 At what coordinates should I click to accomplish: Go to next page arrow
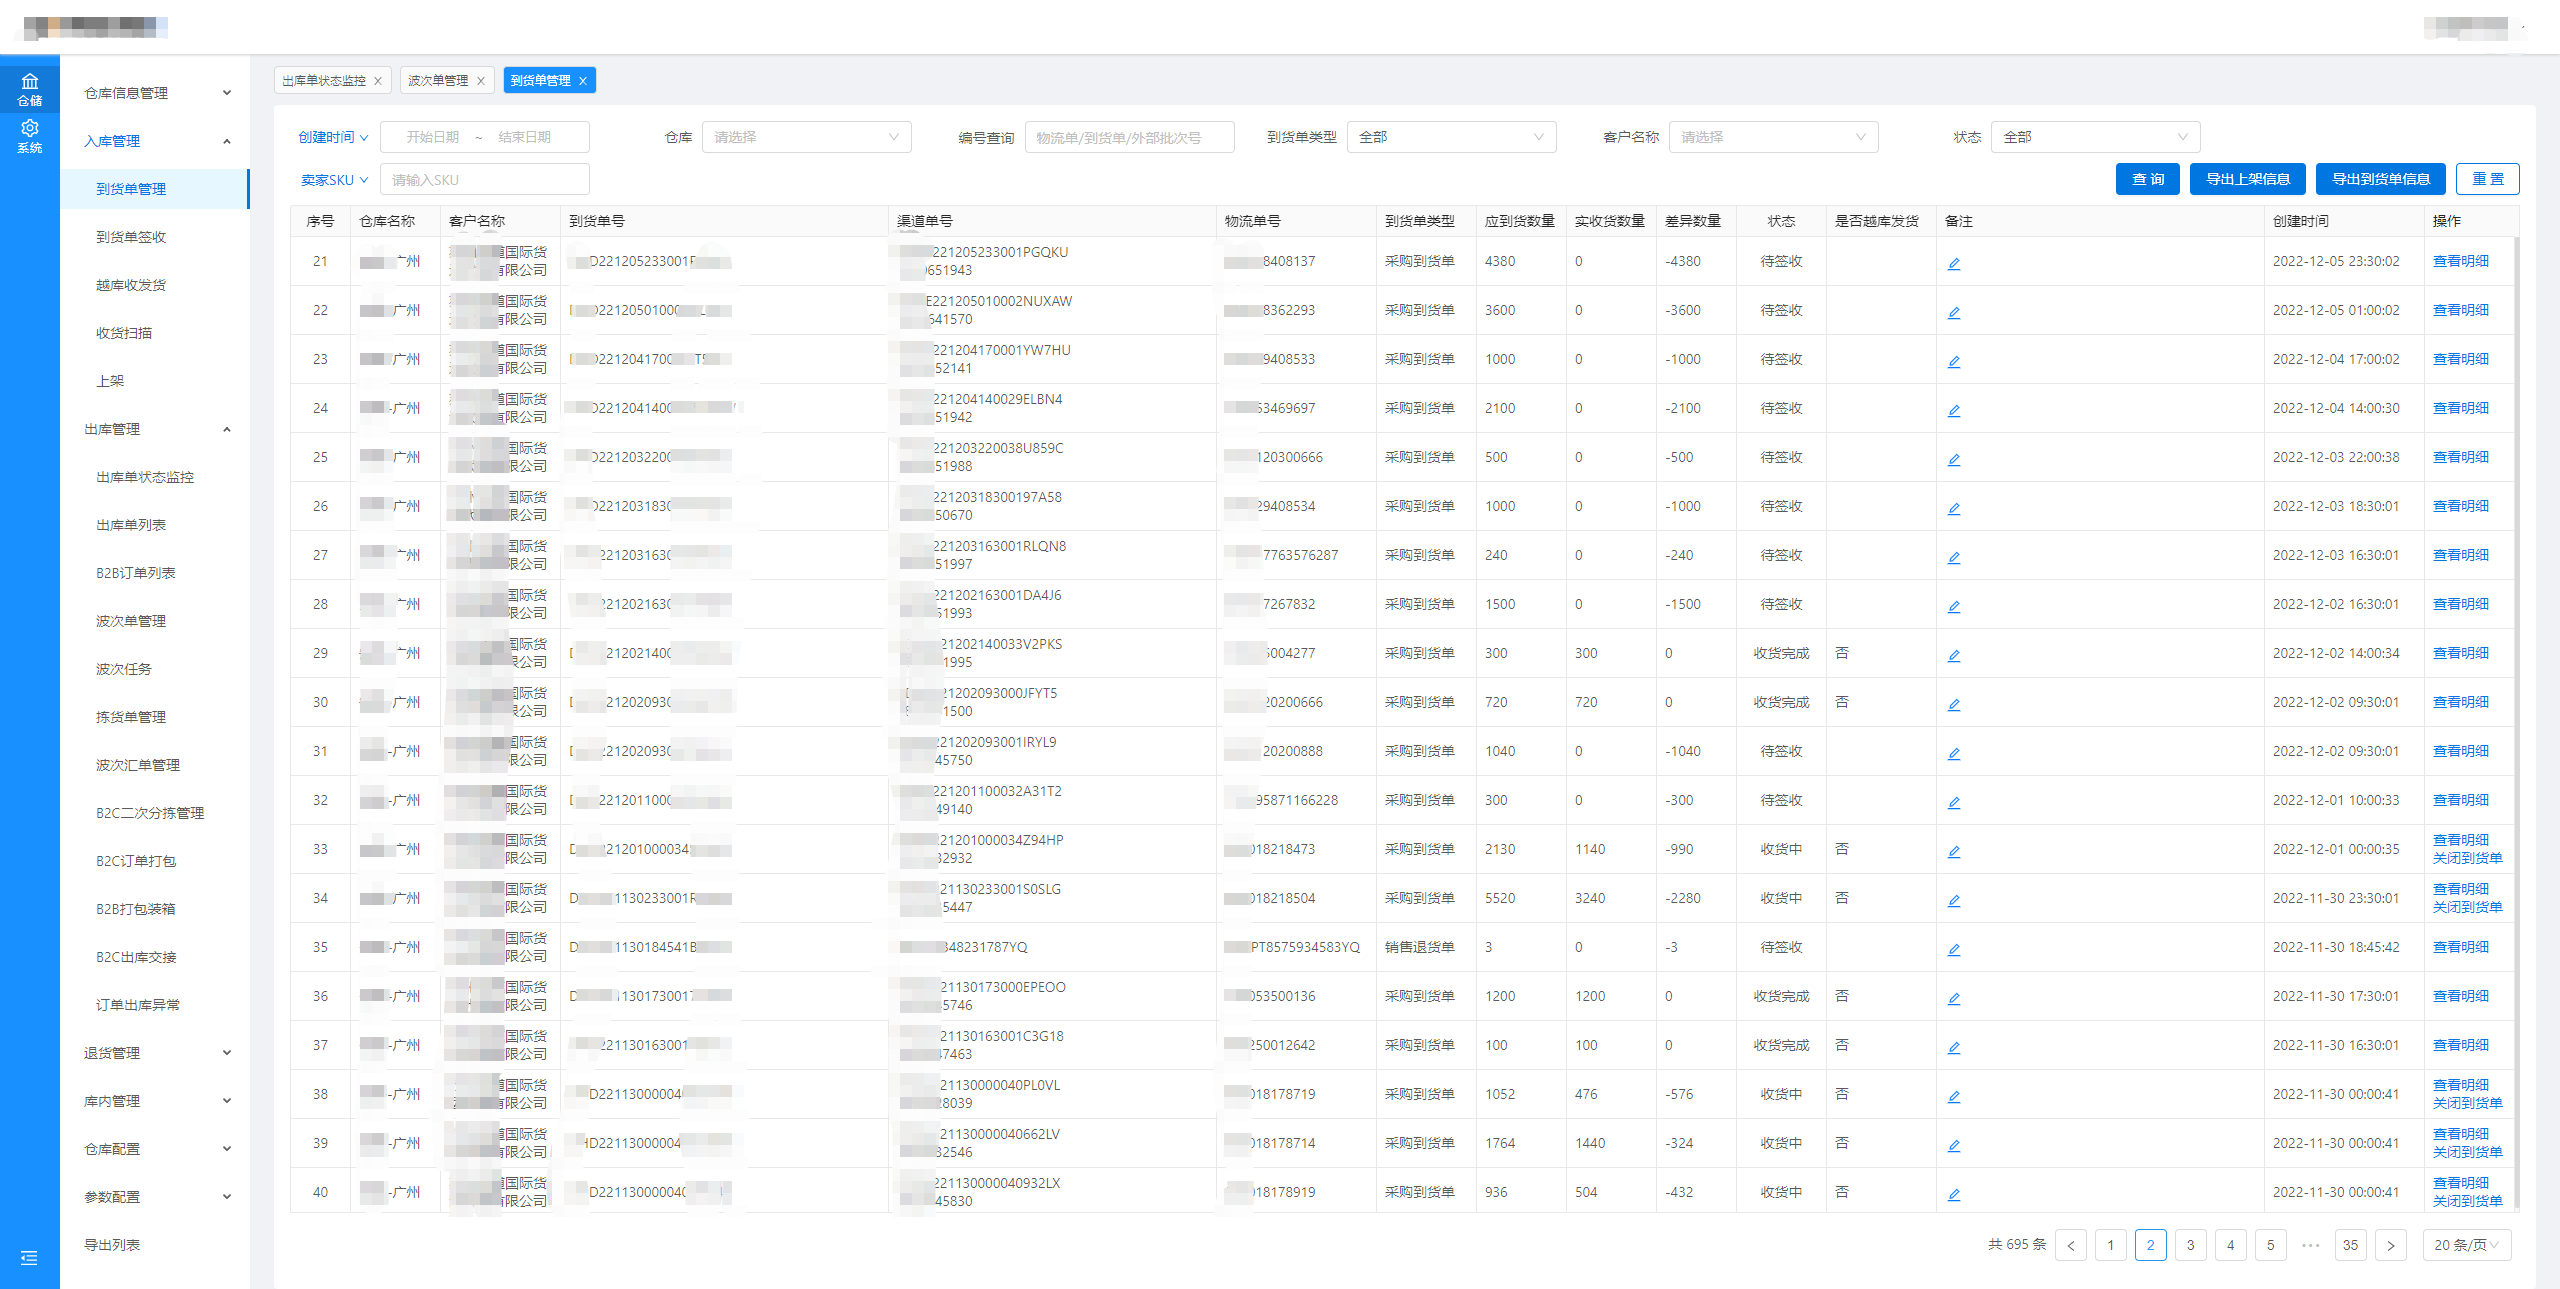click(2391, 1245)
